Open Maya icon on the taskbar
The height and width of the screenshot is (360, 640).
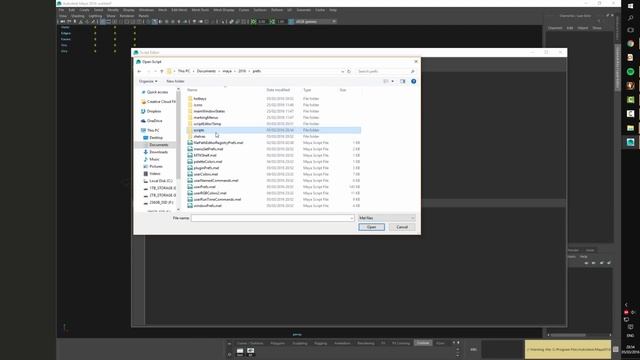pos(631,142)
